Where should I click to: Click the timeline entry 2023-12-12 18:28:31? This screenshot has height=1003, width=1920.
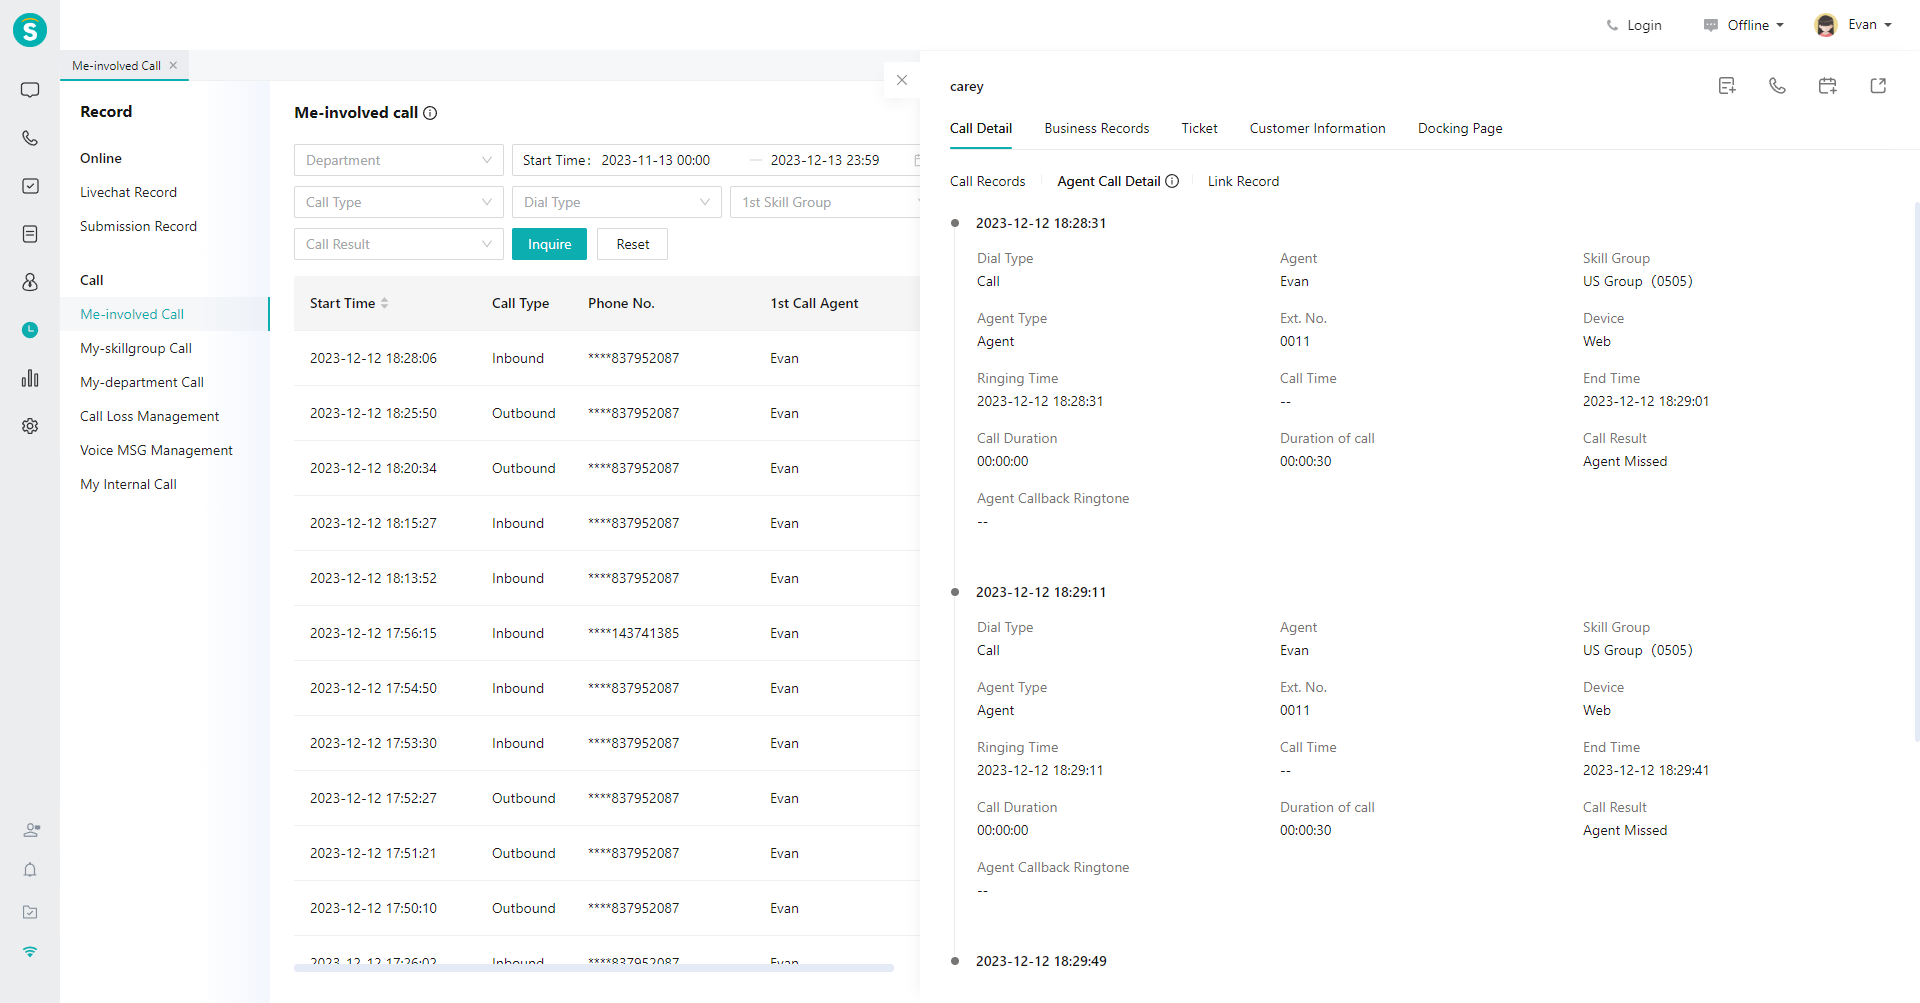pyautogui.click(x=1041, y=223)
